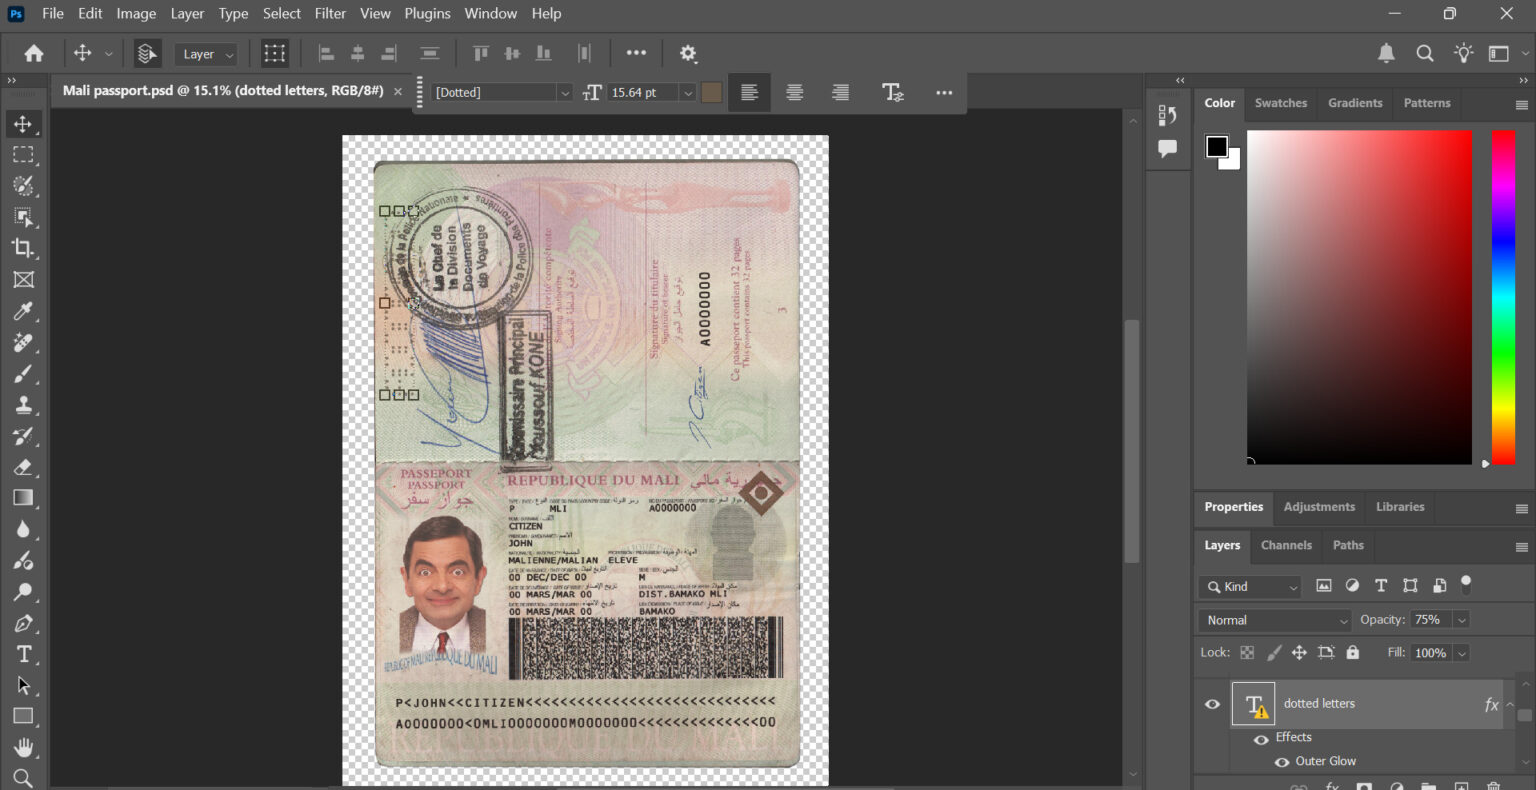The image size is (1536, 790).
Task: Choose the Object Selection tool
Action: 23,217
